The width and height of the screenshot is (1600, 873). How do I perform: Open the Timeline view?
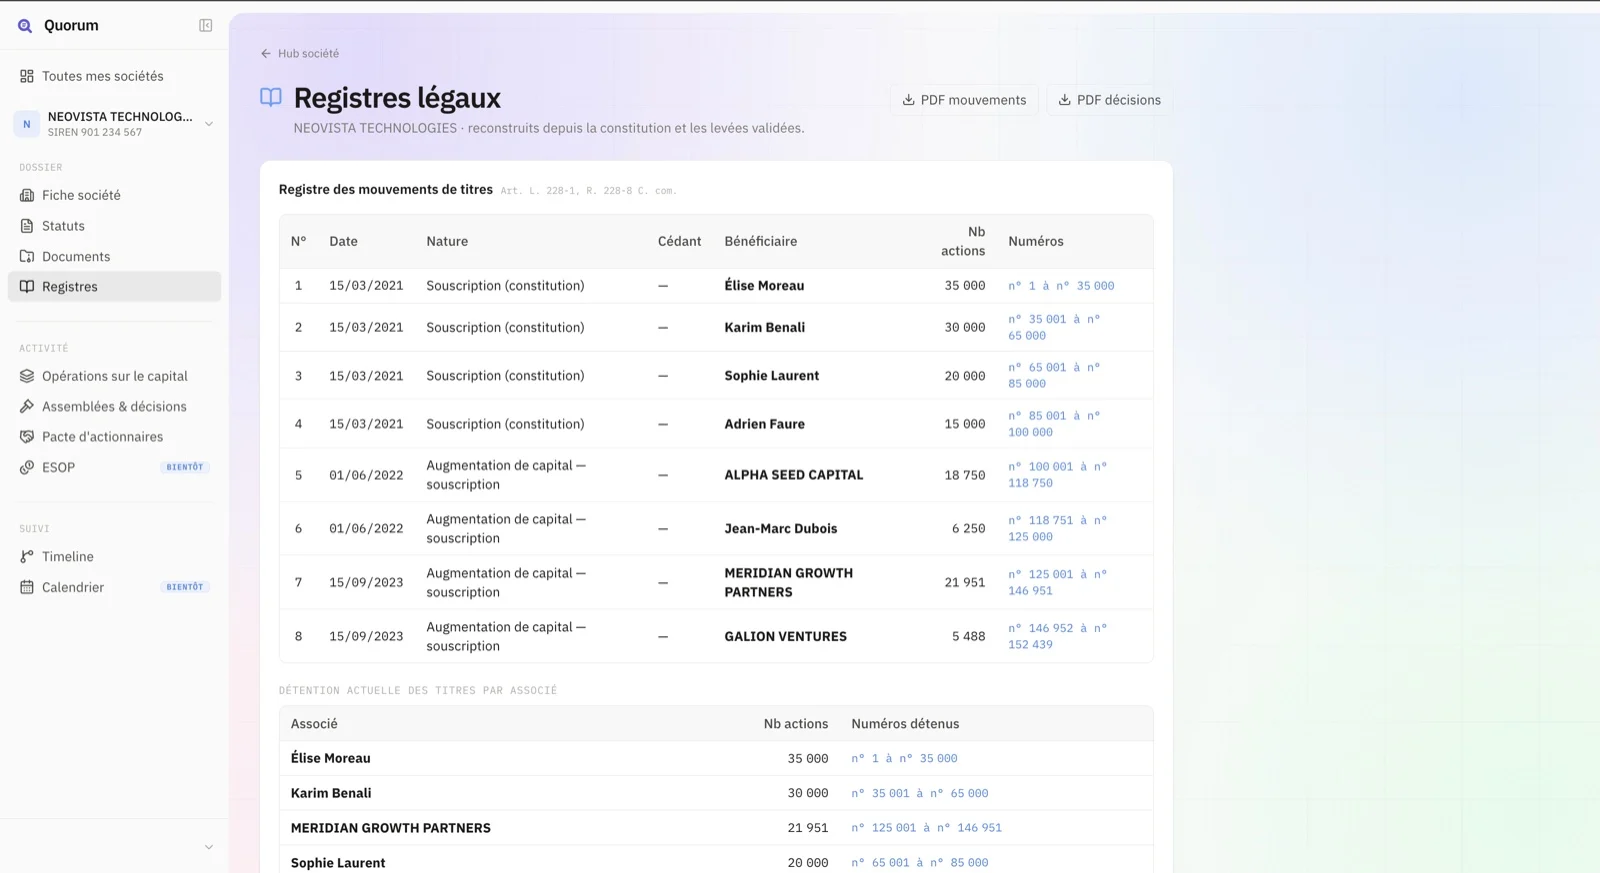[114, 557]
